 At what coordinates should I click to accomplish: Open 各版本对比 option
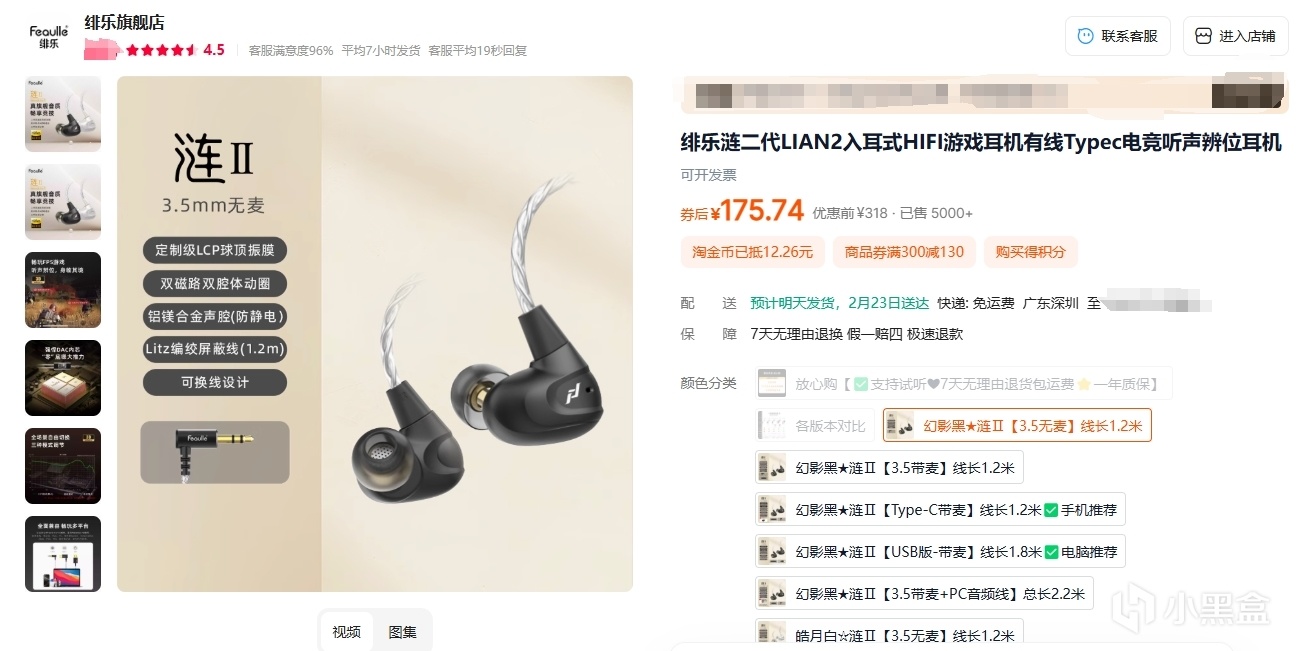(x=815, y=425)
